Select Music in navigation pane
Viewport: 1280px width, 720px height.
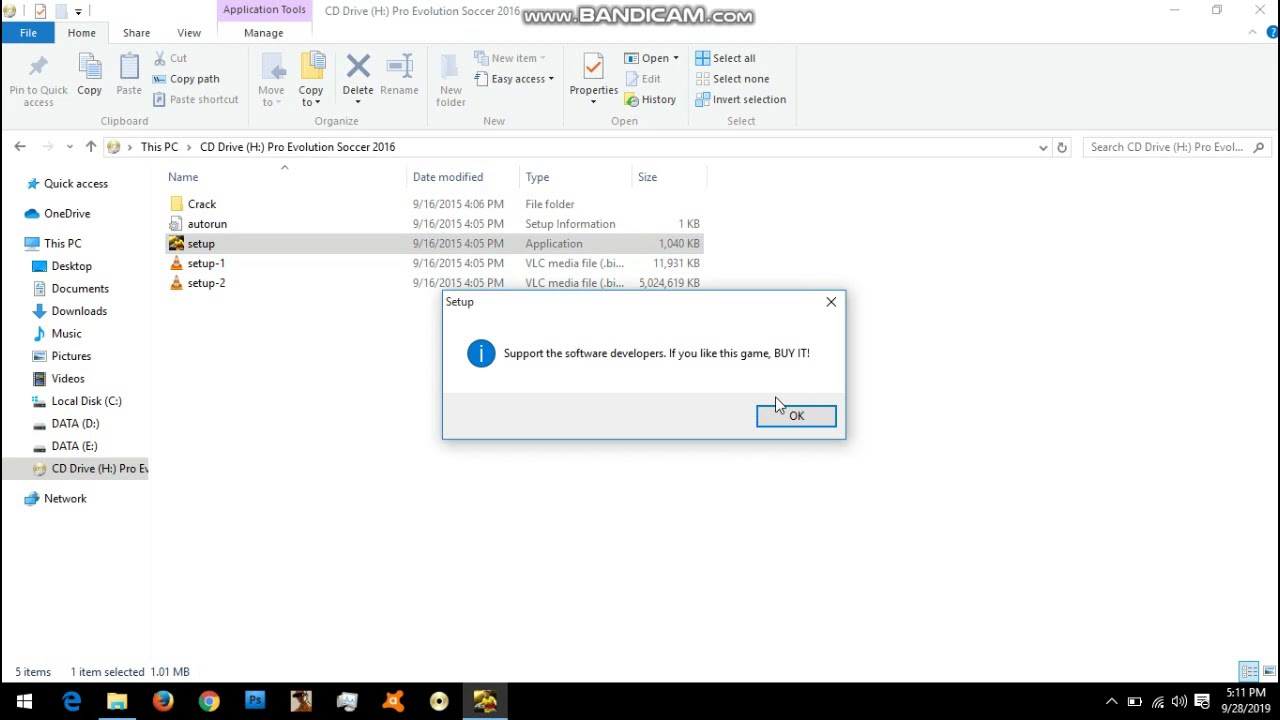point(66,334)
